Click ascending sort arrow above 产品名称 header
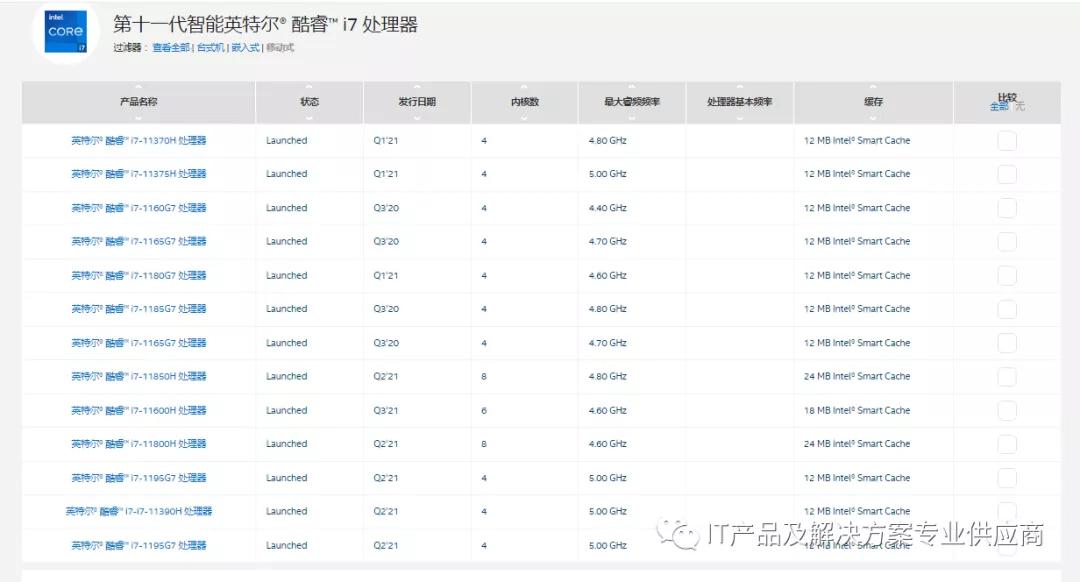 click(x=138, y=88)
